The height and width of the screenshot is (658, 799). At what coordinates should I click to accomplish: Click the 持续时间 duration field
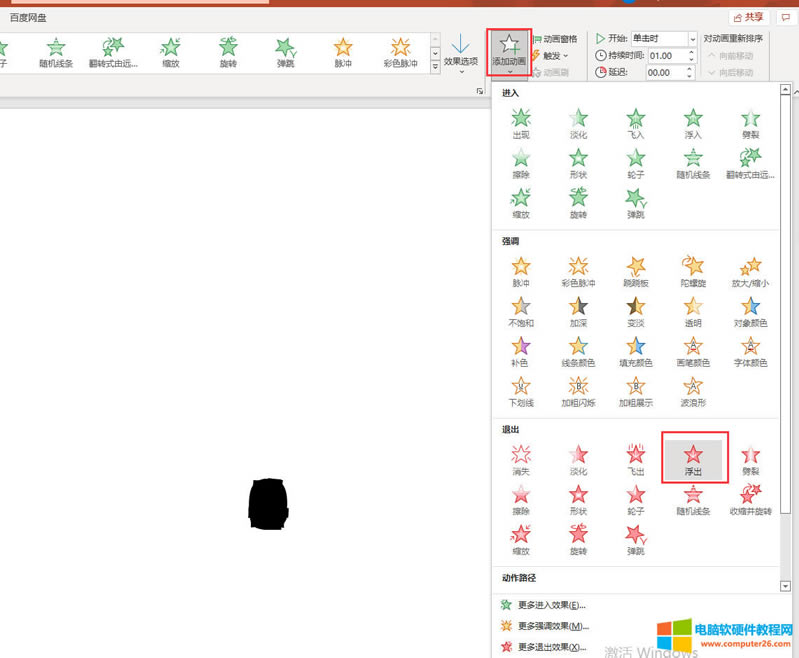tap(672, 55)
